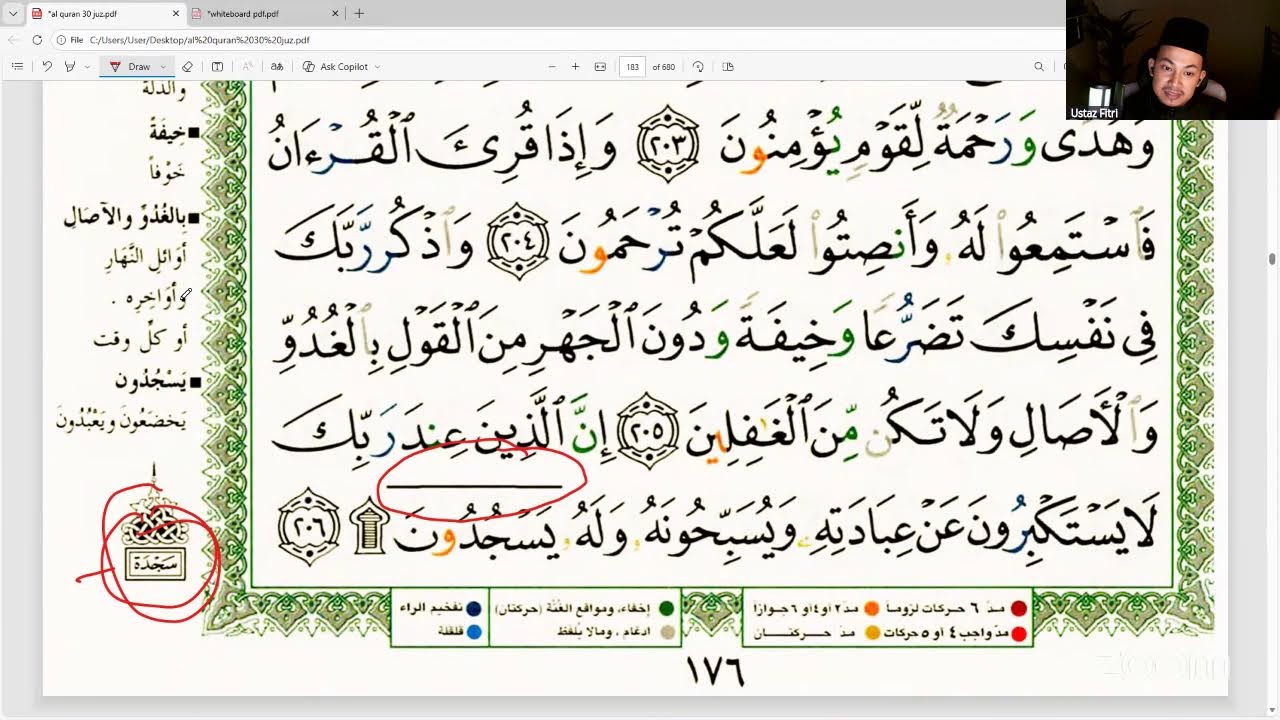The width and height of the screenshot is (1280, 720).
Task: Click the rotate page icon
Action: point(698,67)
